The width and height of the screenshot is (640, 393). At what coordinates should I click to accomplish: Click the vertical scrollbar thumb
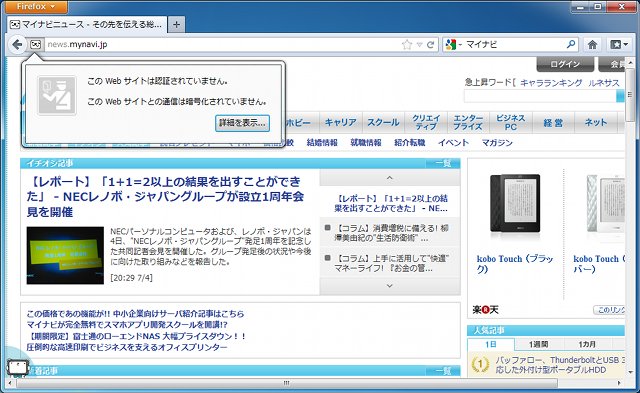(629, 94)
